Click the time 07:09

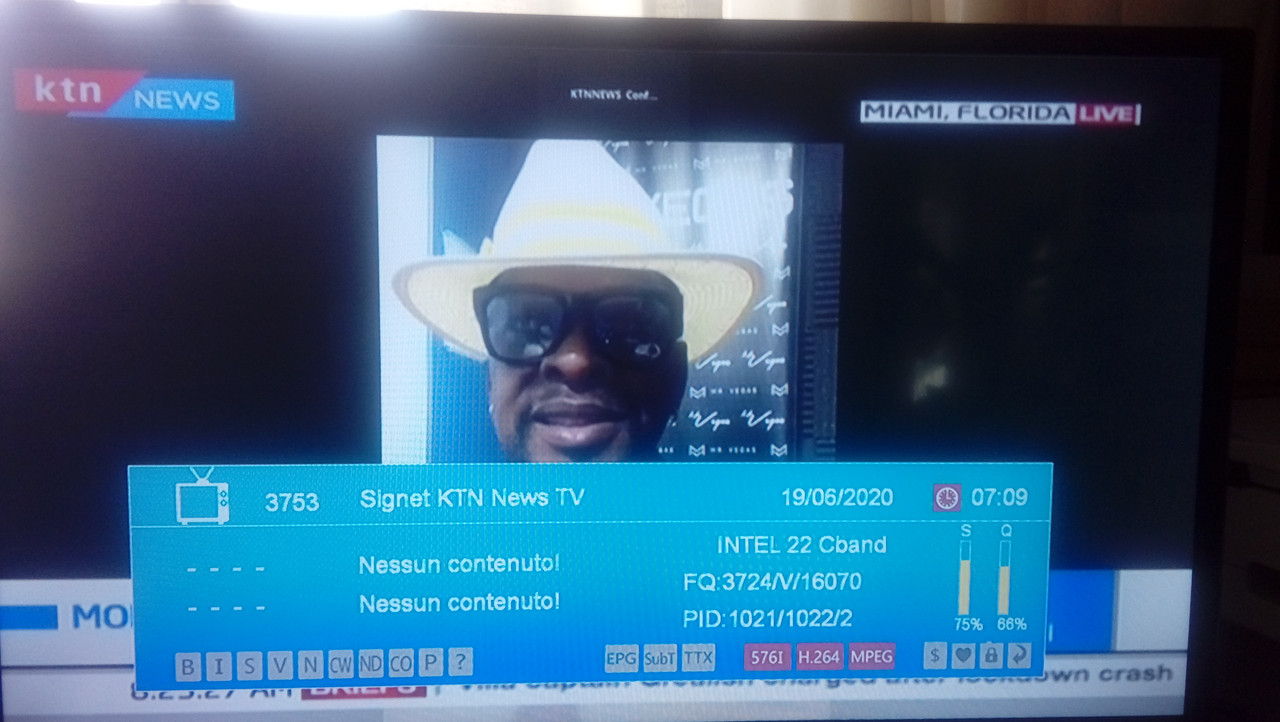(999, 497)
